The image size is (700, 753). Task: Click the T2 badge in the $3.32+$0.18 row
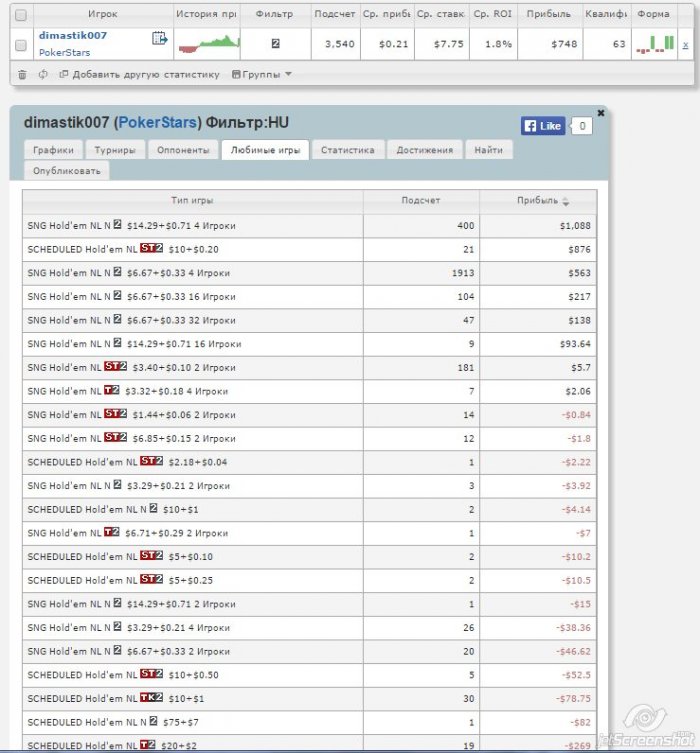(x=111, y=390)
